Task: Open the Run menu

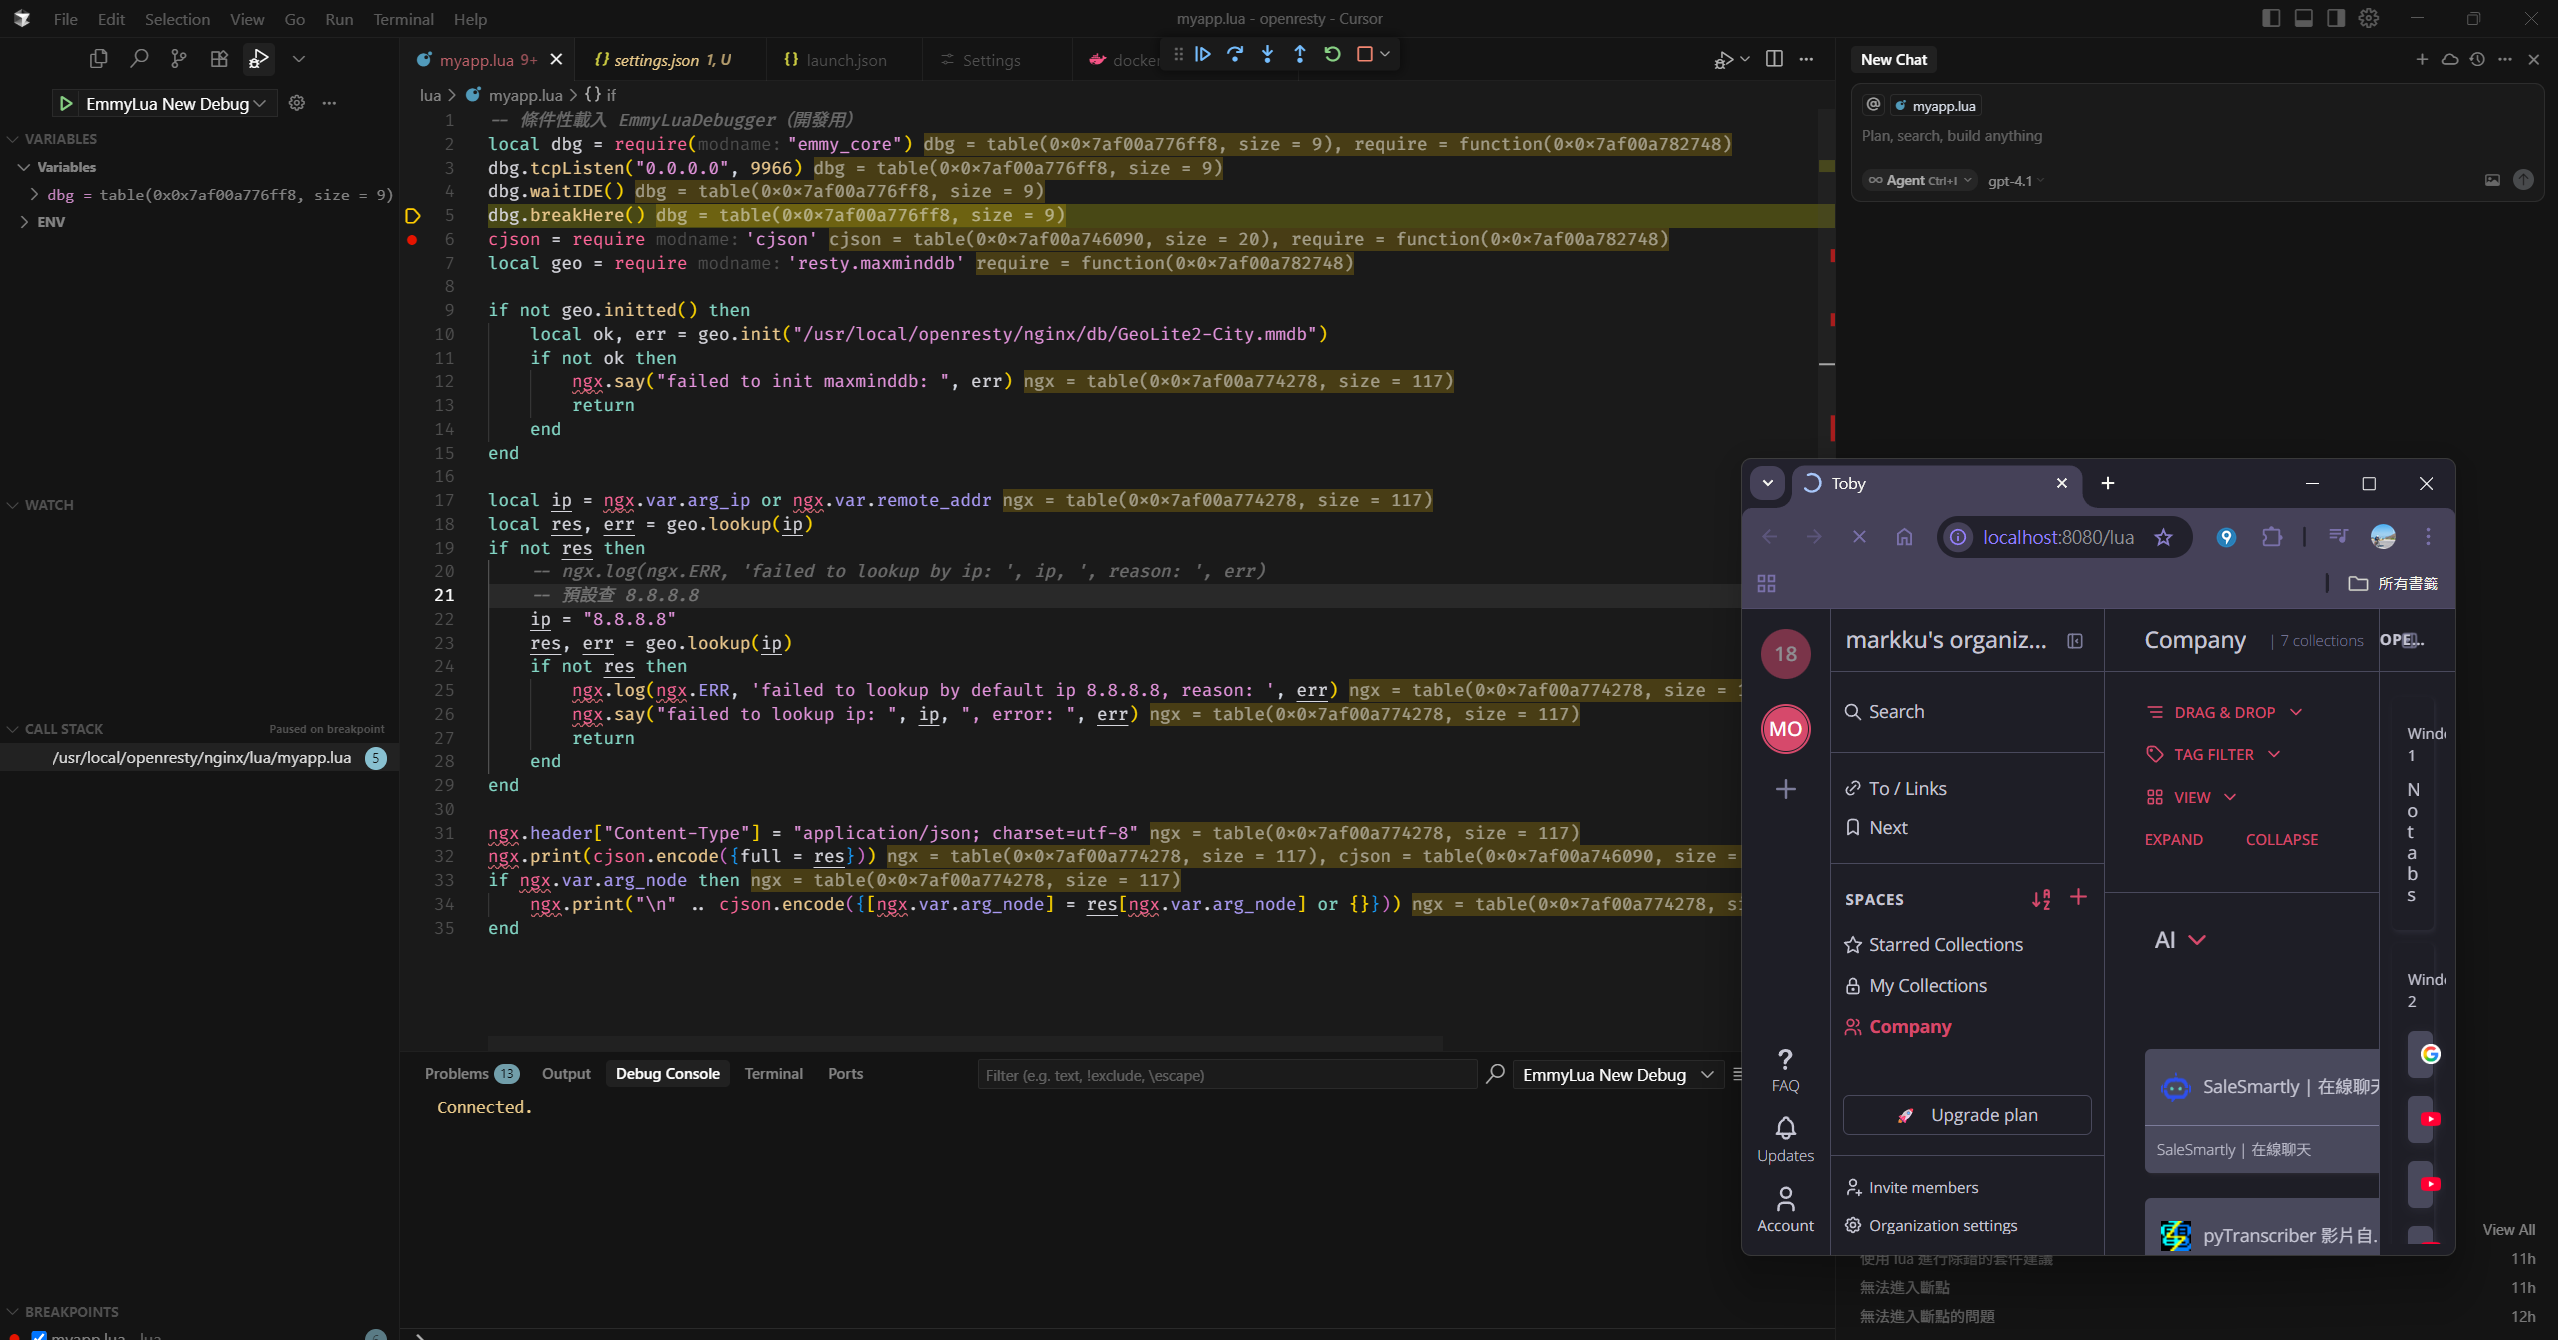Action: pyautogui.click(x=339, y=19)
